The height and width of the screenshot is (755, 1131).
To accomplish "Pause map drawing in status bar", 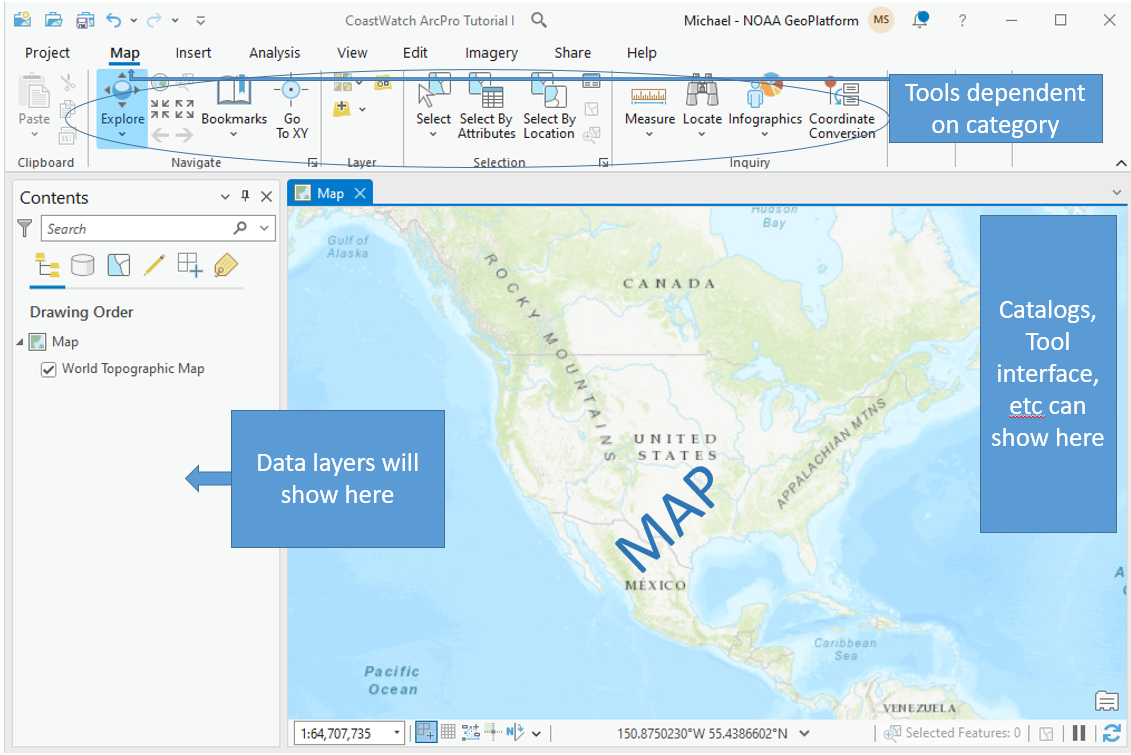I will [x=1079, y=733].
